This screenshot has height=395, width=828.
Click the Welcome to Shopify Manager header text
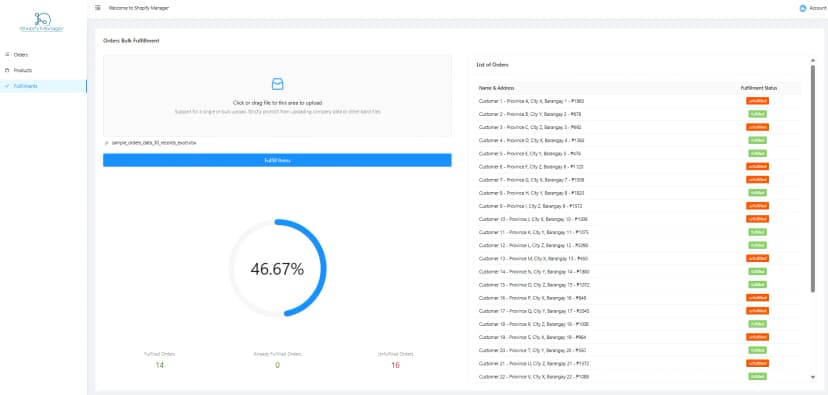coord(139,8)
